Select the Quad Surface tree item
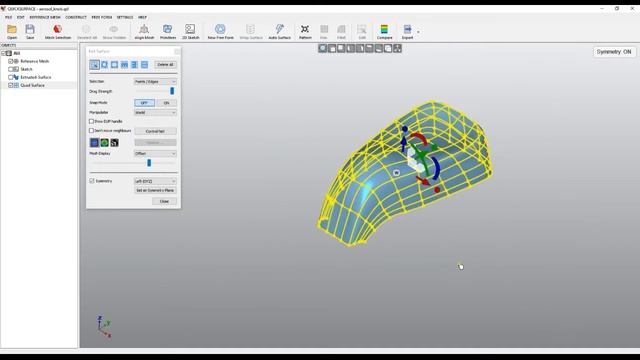The height and width of the screenshot is (360, 640). pos(32,85)
